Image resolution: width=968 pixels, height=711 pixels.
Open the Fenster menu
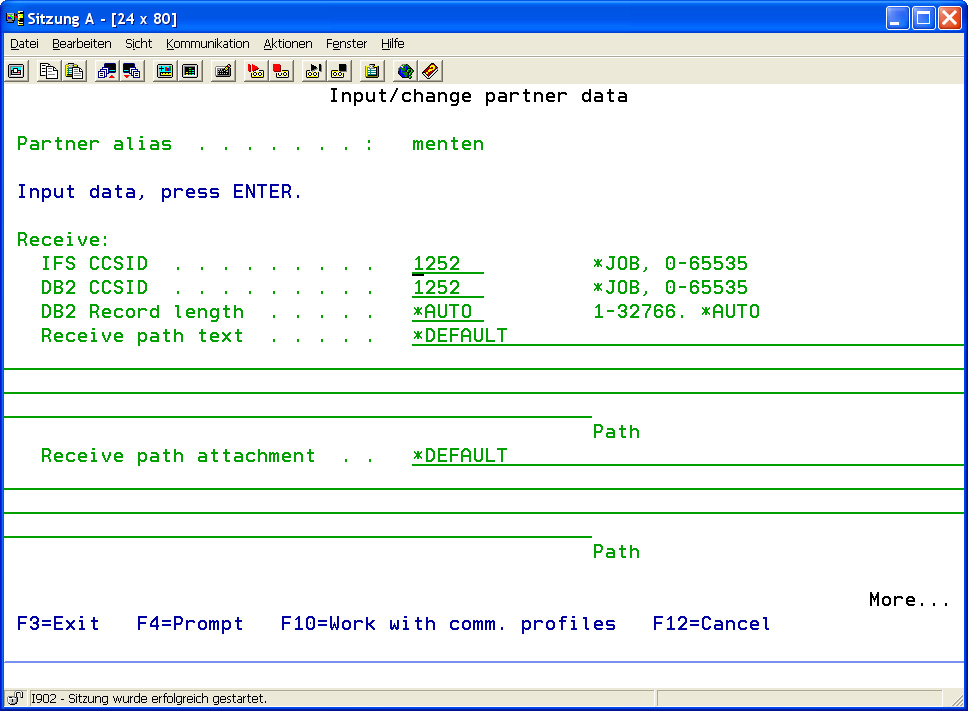point(346,44)
